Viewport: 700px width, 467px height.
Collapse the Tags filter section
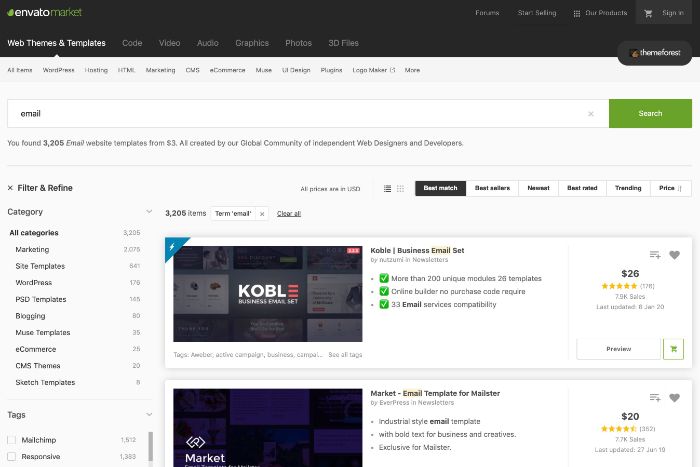point(149,415)
